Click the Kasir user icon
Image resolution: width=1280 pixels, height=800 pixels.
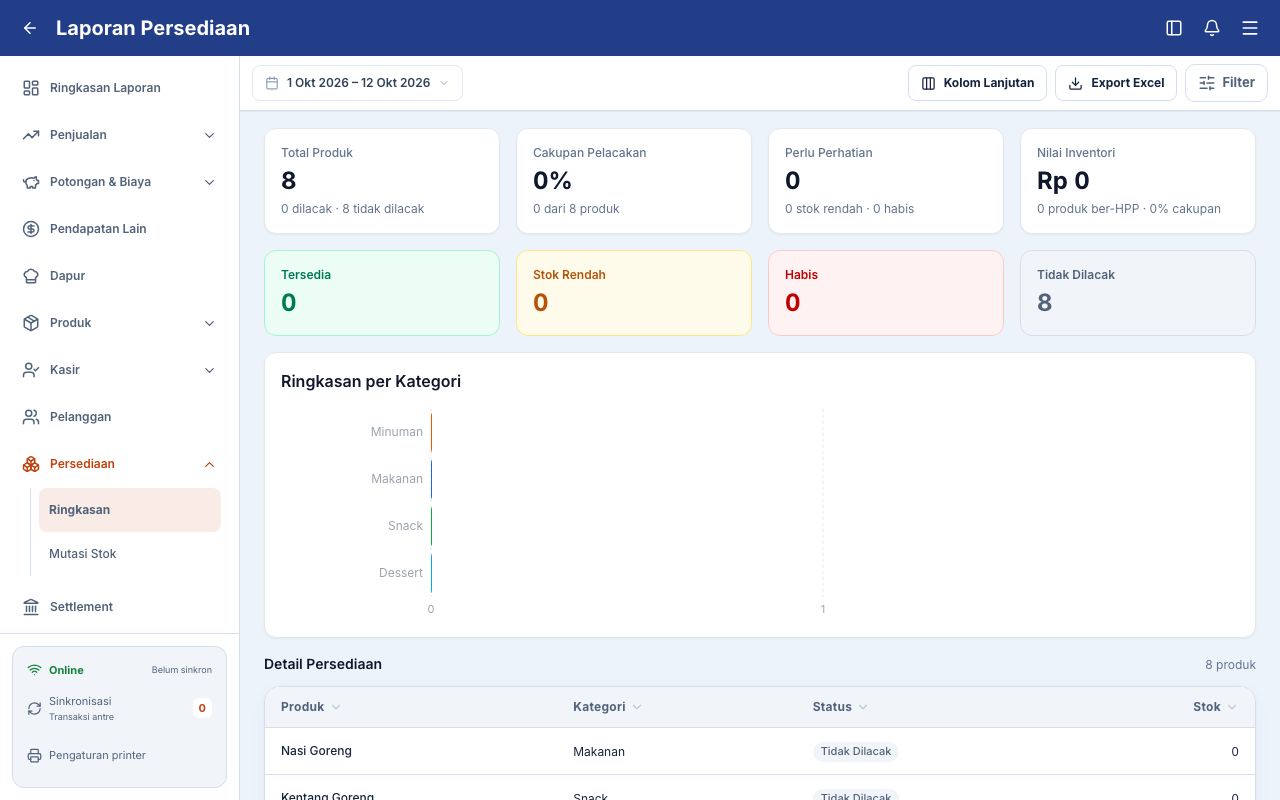click(x=31, y=370)
